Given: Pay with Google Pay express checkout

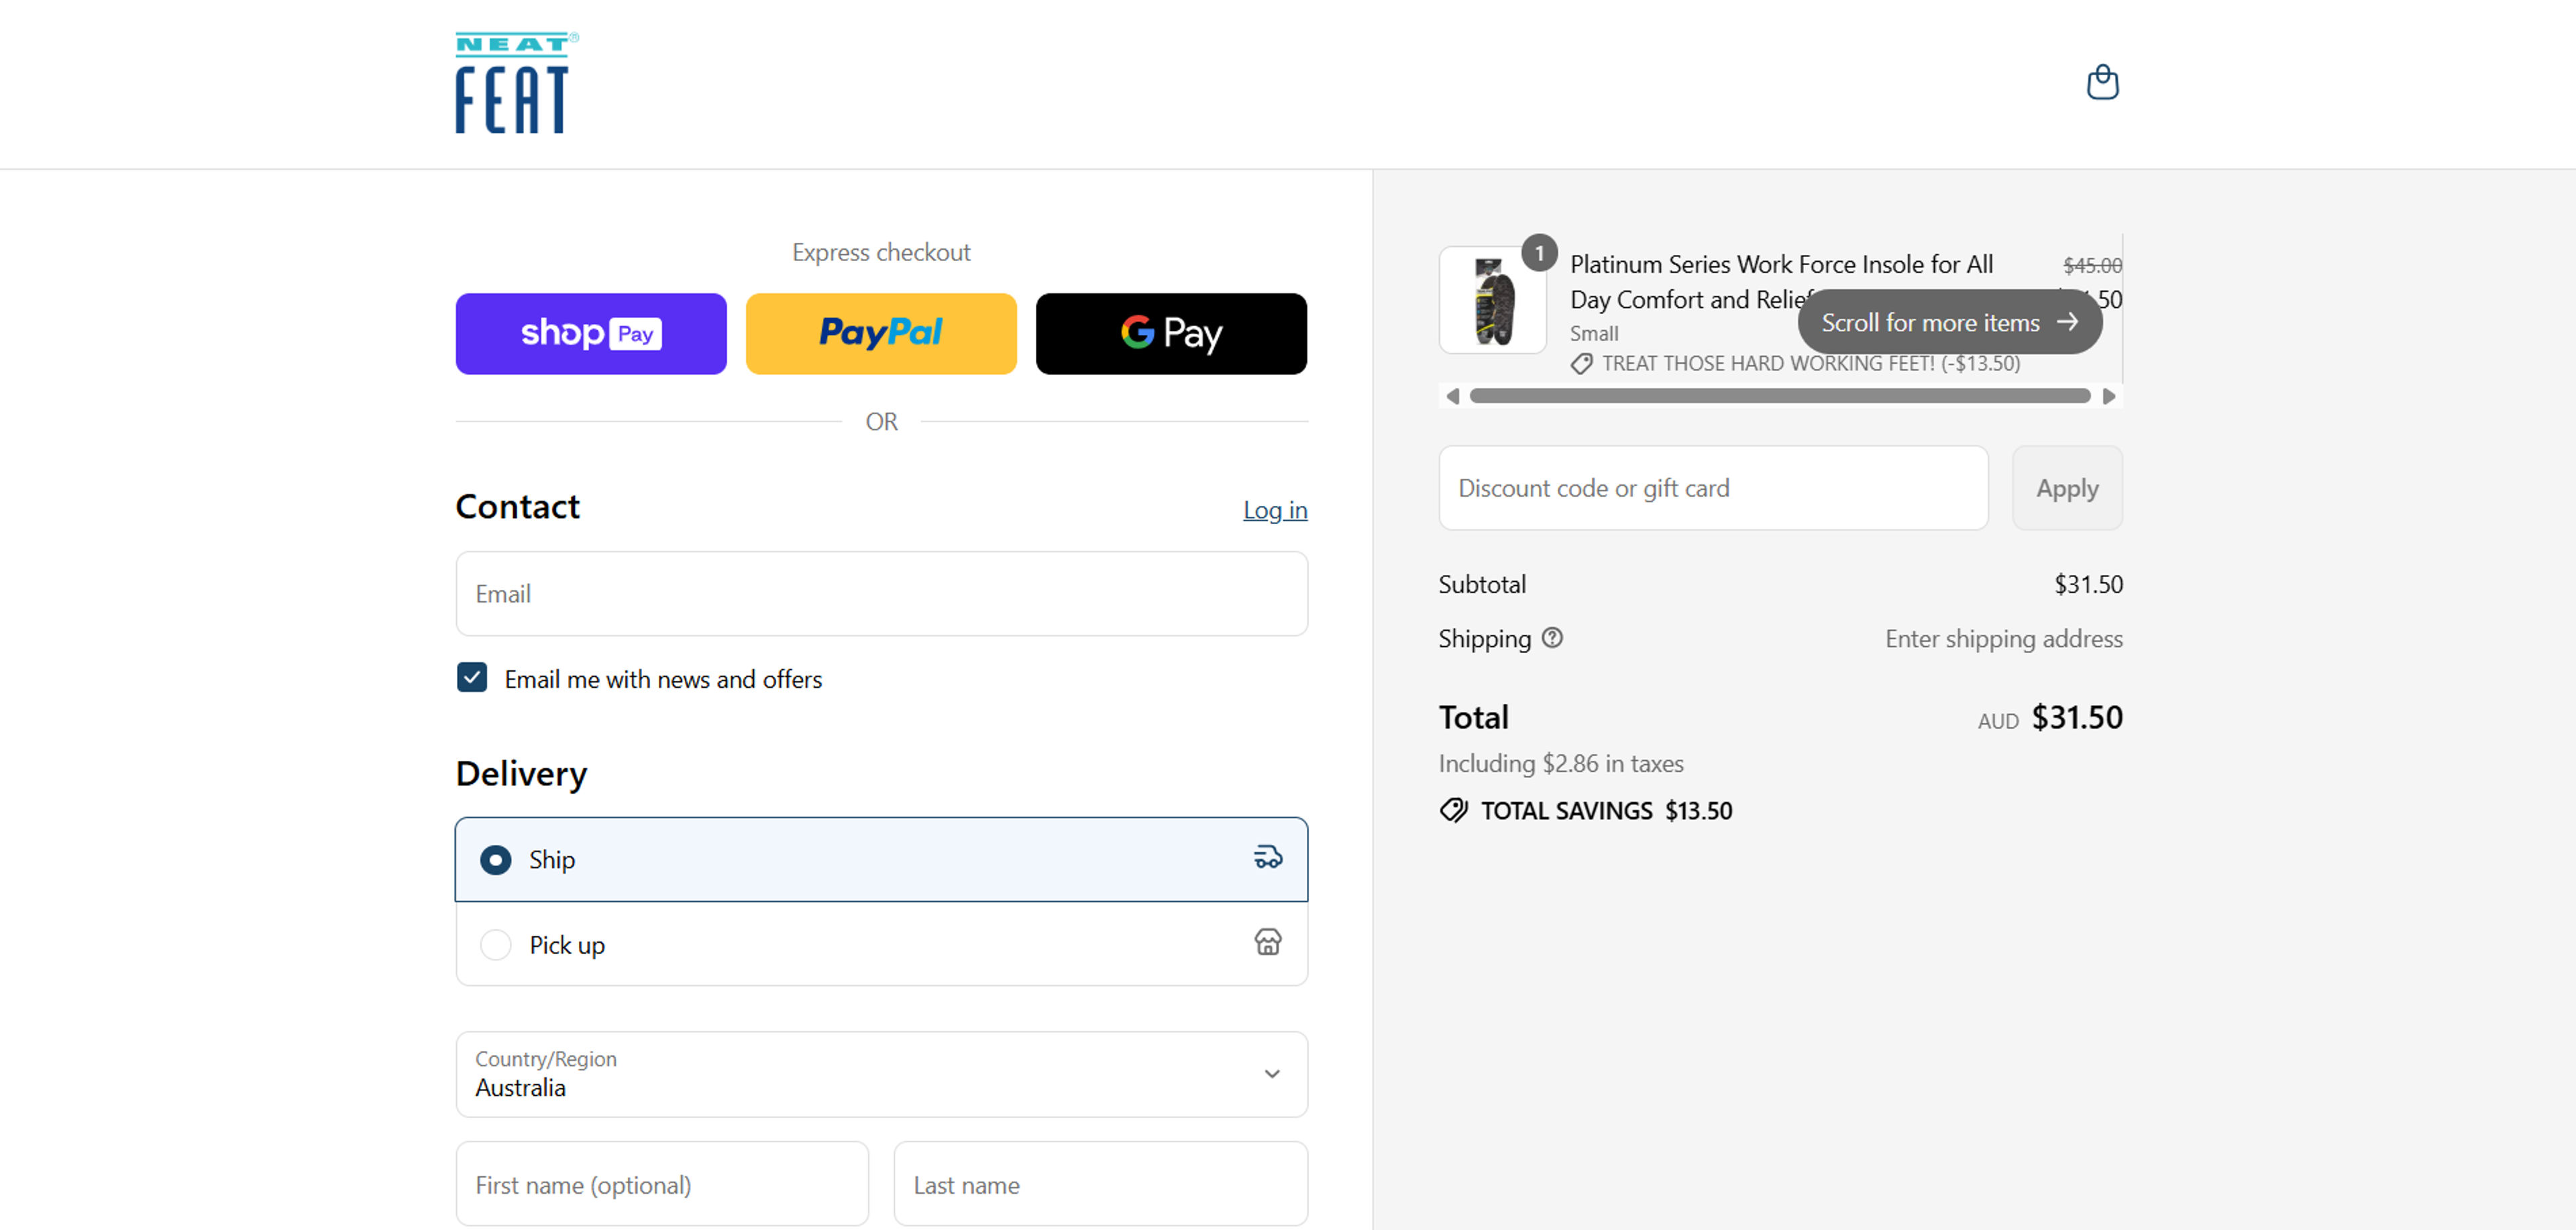Looking at the screenshot, I should tap(1171, 334).
